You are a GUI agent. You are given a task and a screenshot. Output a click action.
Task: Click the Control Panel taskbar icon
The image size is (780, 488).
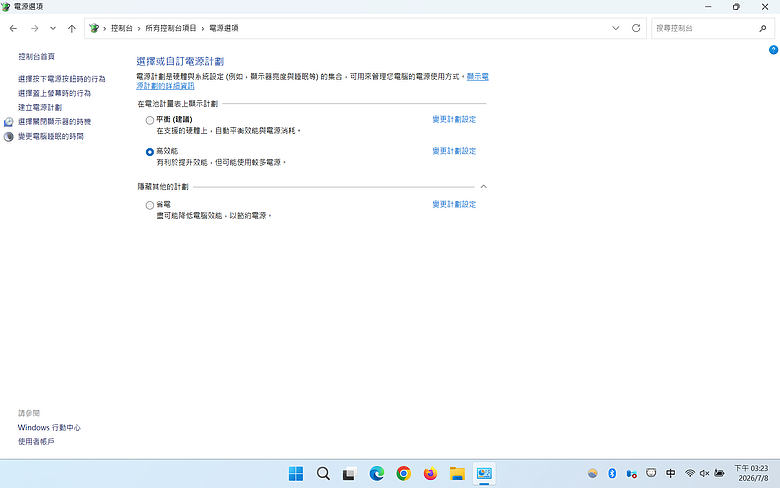point(484,474)
